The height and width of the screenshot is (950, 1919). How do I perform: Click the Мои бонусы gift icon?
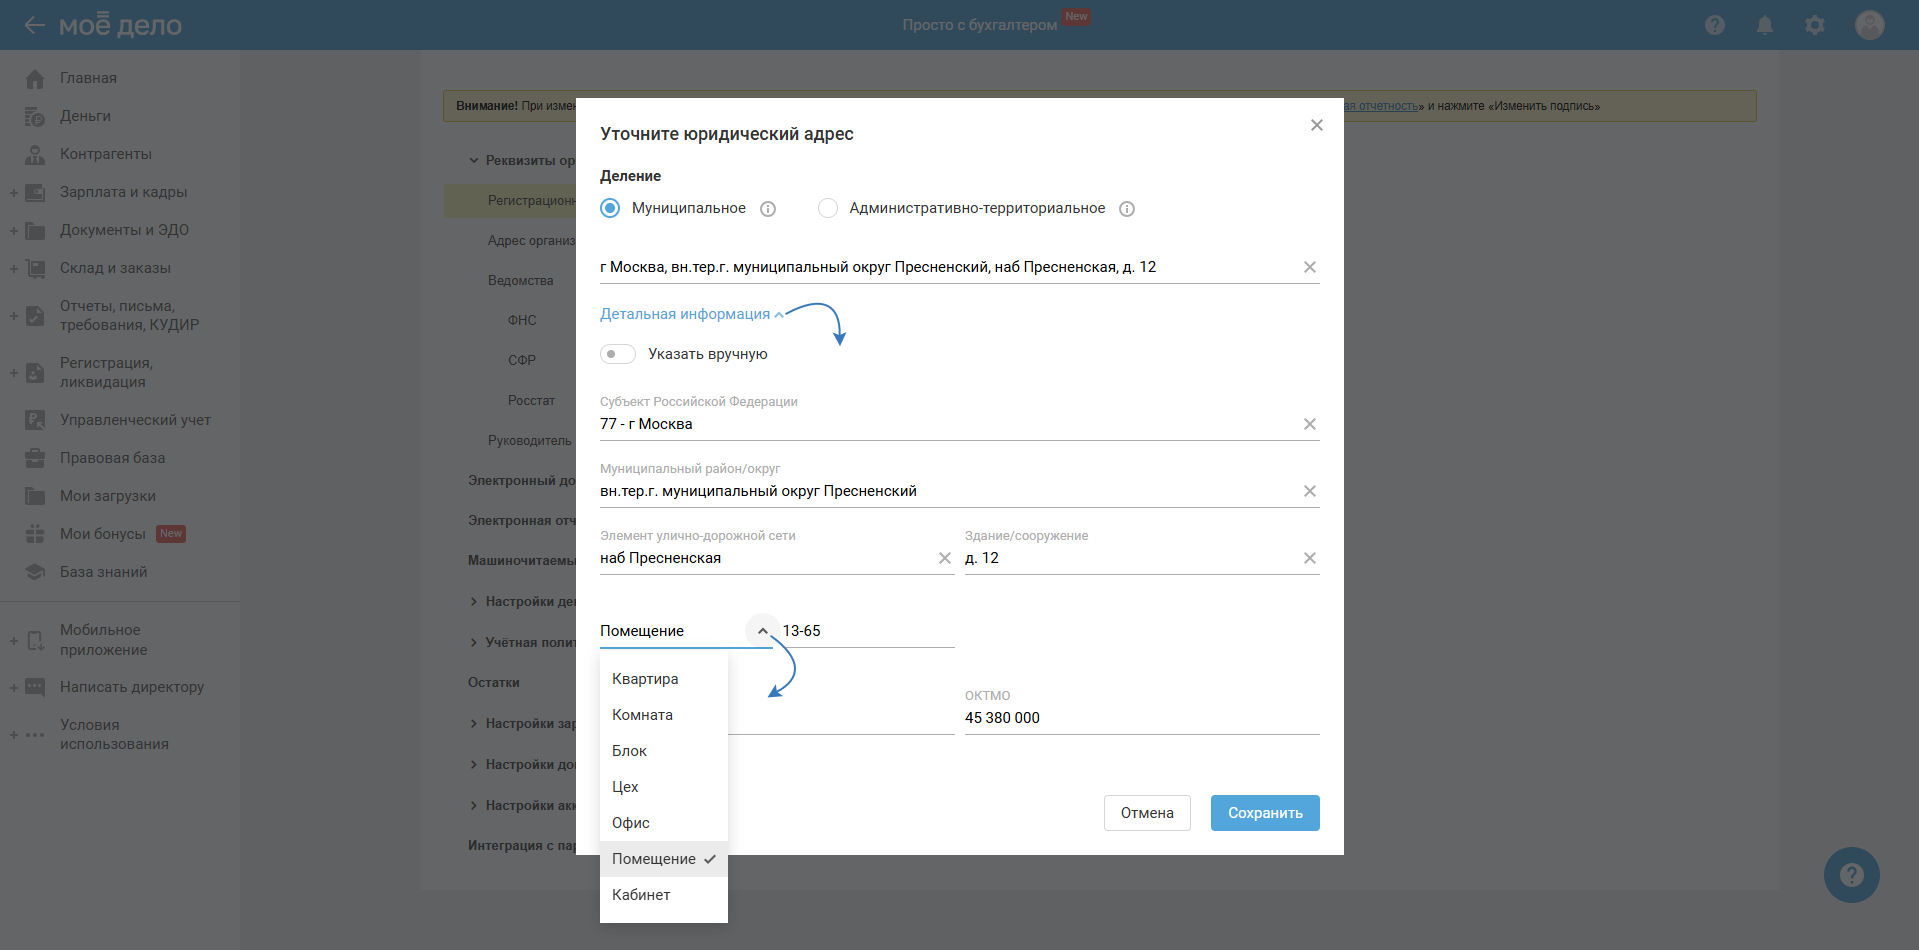35,534
